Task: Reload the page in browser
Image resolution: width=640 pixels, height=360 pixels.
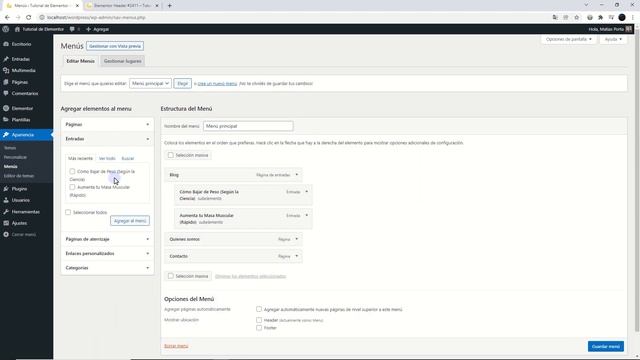Action: pos(29,18)
